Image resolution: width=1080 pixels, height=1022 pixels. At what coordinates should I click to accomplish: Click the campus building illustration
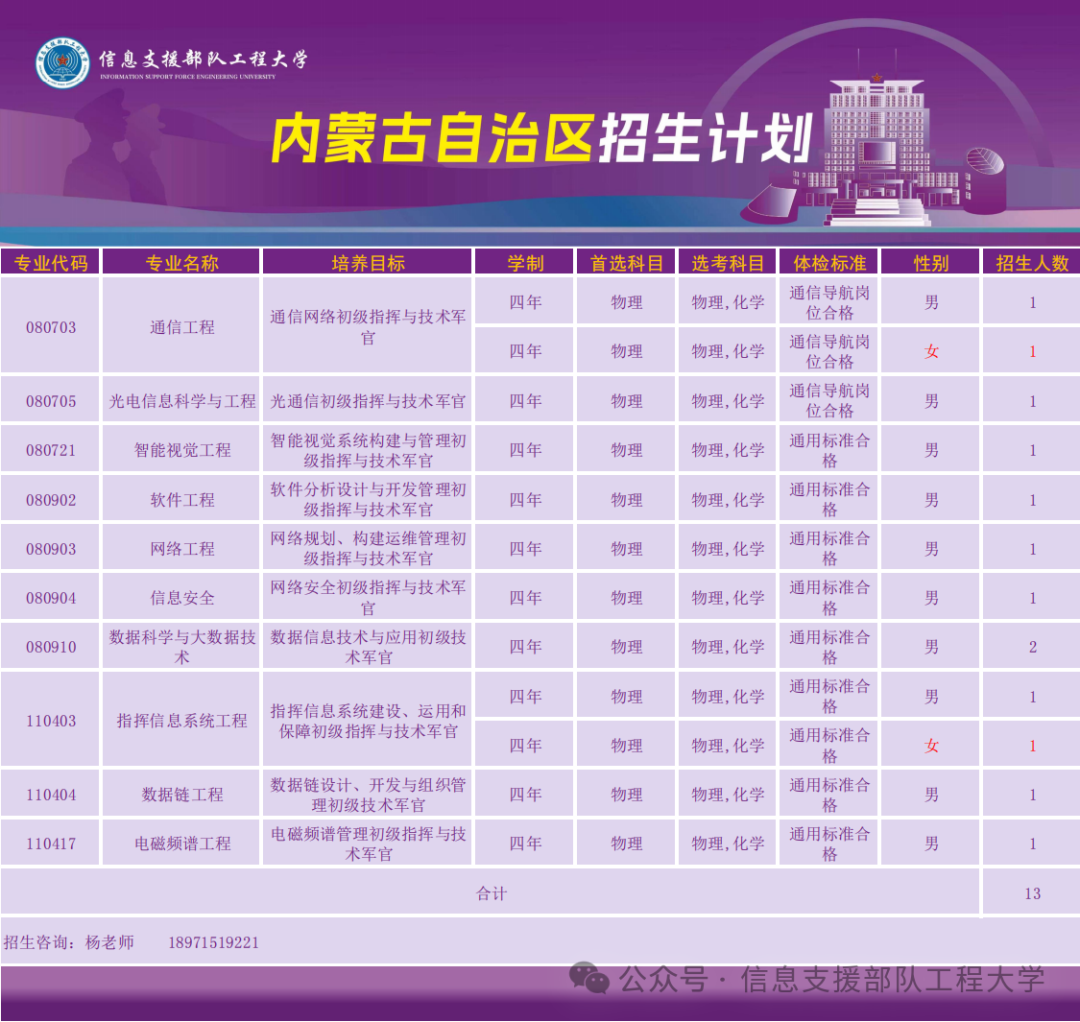pyautogui.click(x=875, y=148)
